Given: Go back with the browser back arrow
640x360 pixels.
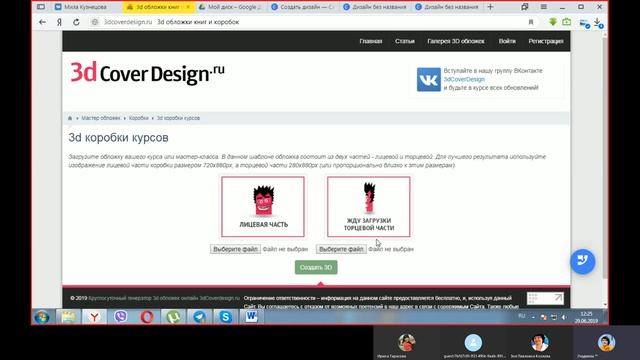Looking at the screenshot, I should tap(42, 22).
